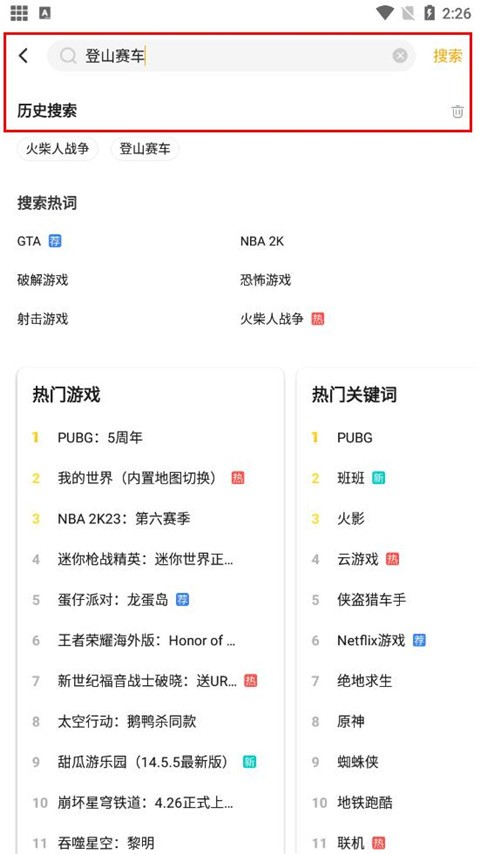
Task: Choose the NBA 2K hot search term
Action: coord(262,241)
